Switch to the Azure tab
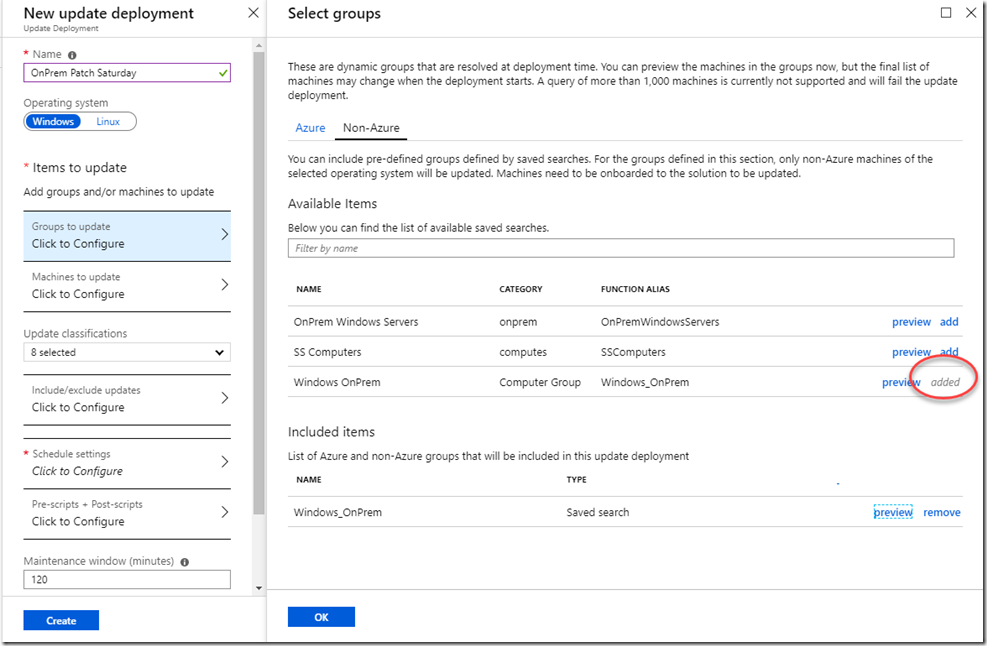 tap(310, 128)
